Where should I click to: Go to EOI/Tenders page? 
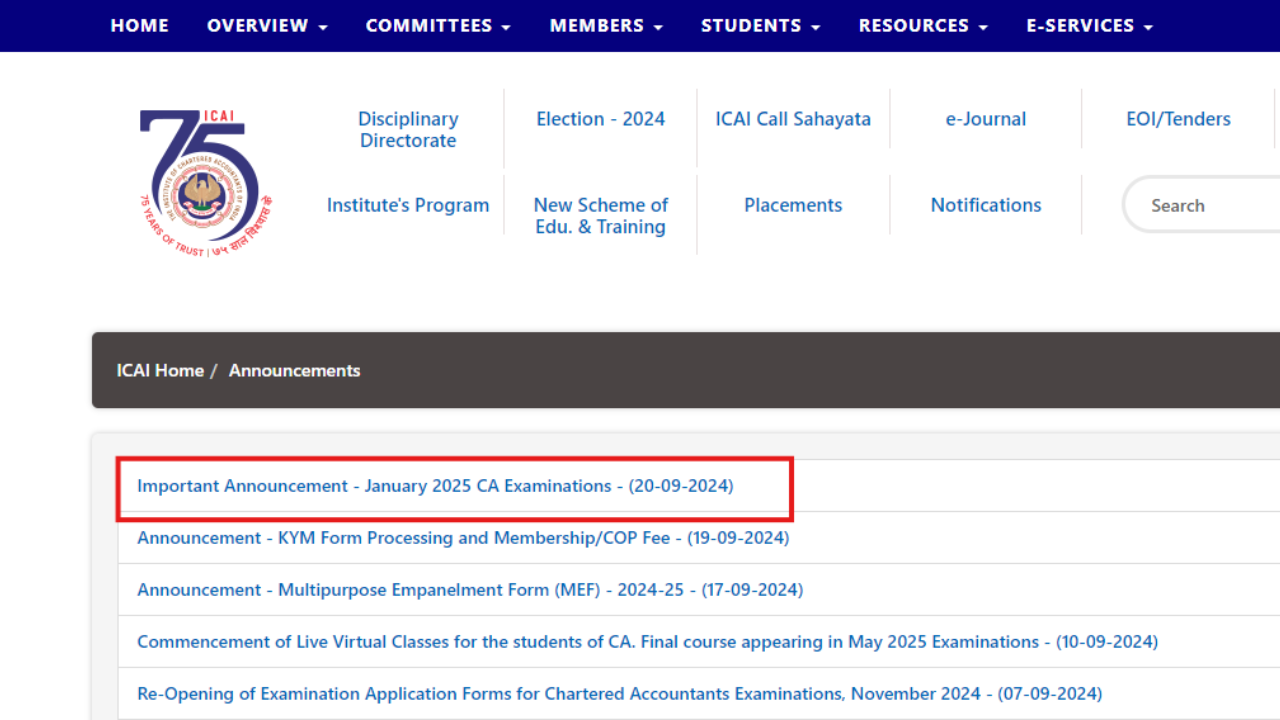click(x=1178, y=119)
